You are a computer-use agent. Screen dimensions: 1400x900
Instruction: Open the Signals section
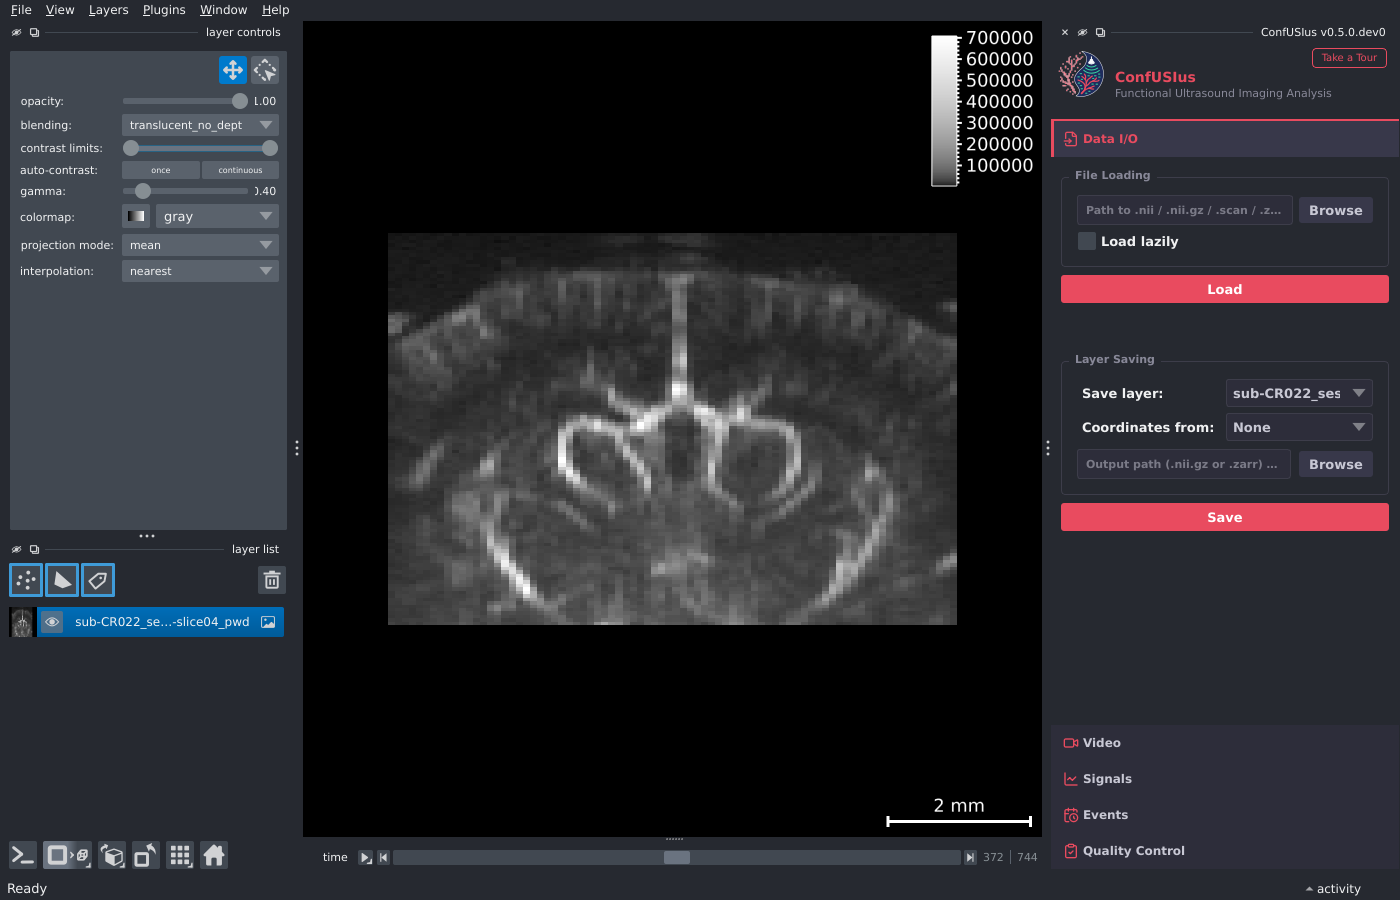point(1225,779)
